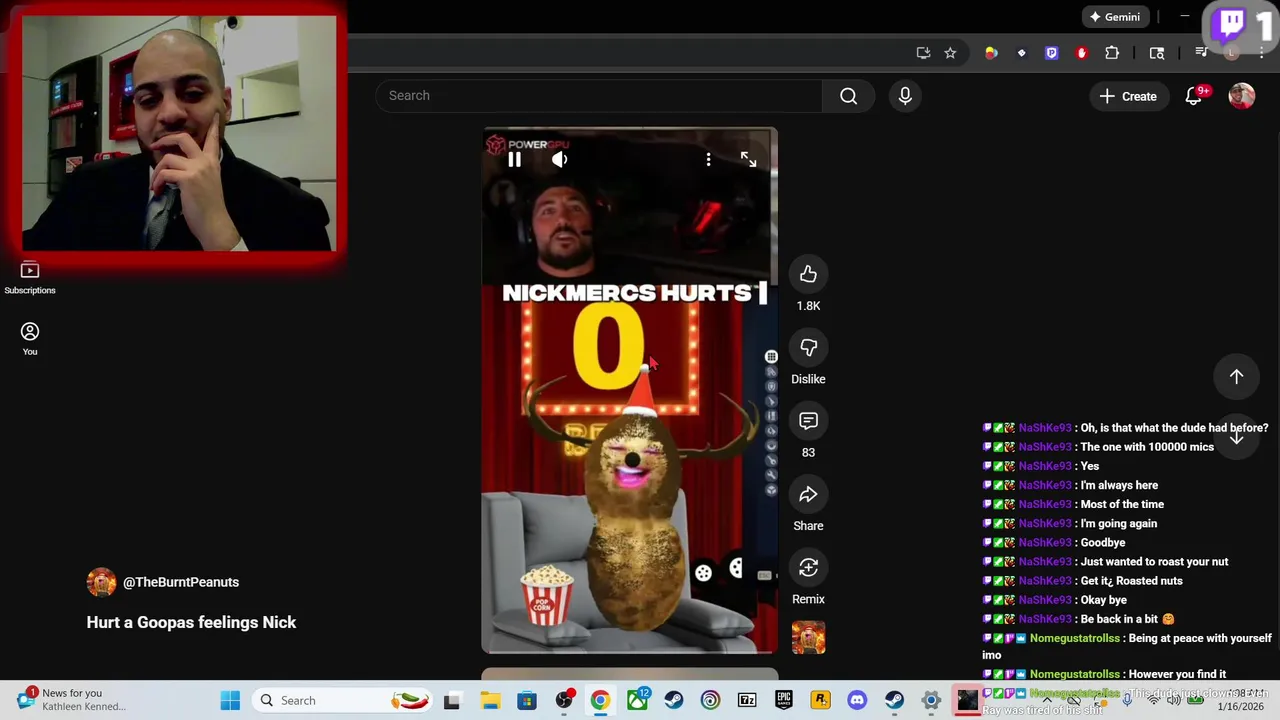
Task: Open the media controls music note icon
Action: click(x=1202, y=53)
